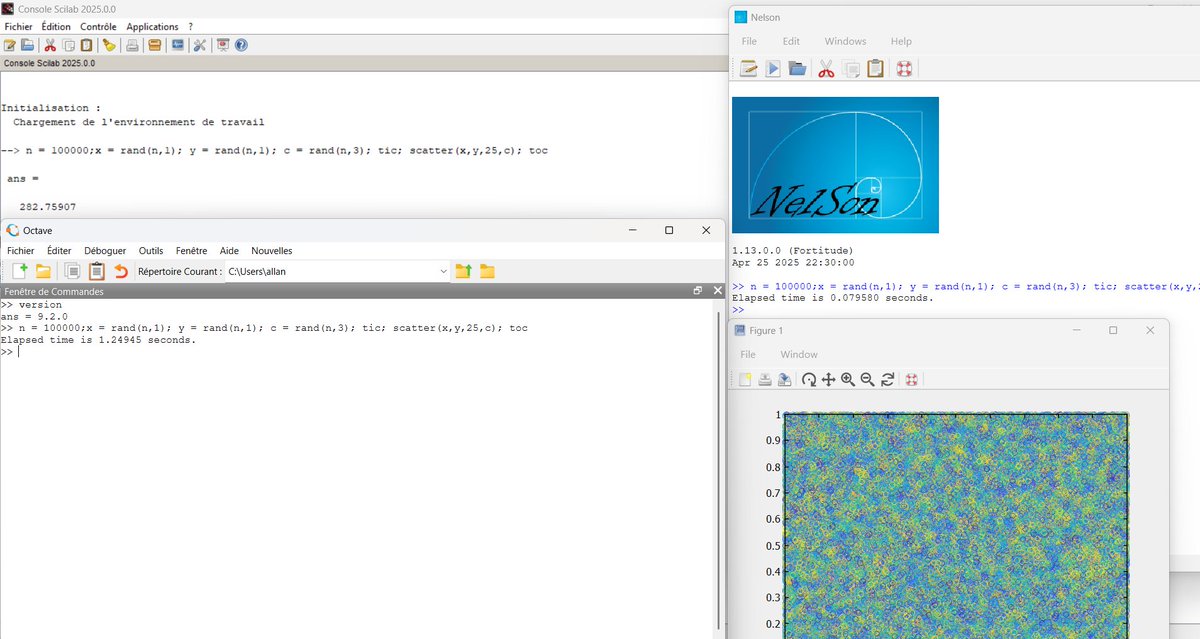This screenshot has width=1200, height=639.
Task: Open Édition menu in Scilab console
Action: (56, 26)
